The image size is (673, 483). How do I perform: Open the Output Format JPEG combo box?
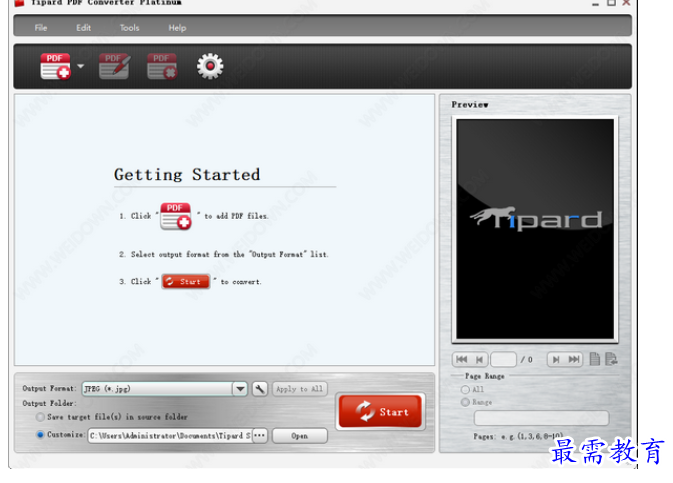164,389
